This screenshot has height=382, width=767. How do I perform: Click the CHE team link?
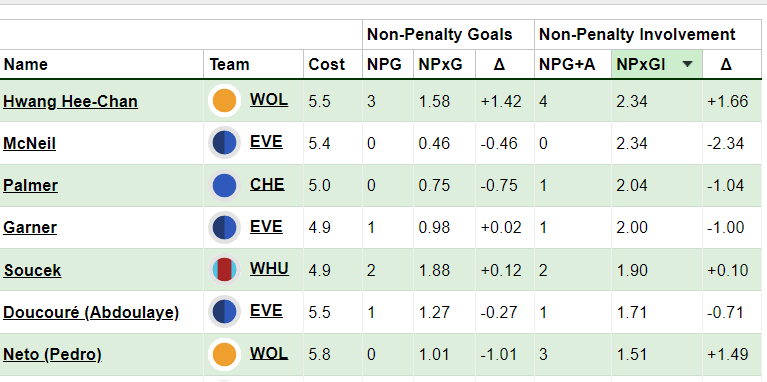267,184
